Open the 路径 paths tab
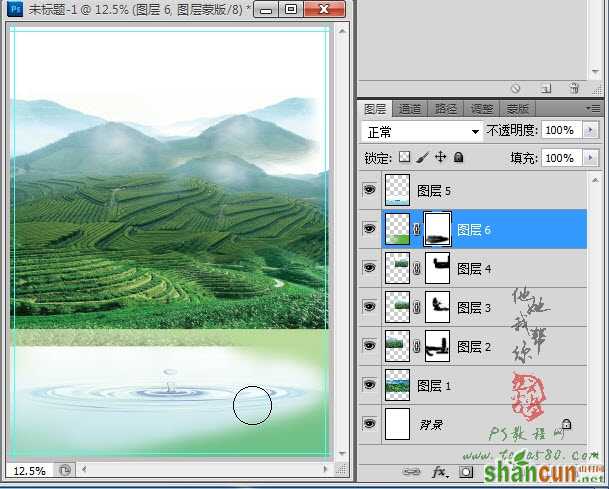This screenshot has width=609, height=489. pos(445,109)
